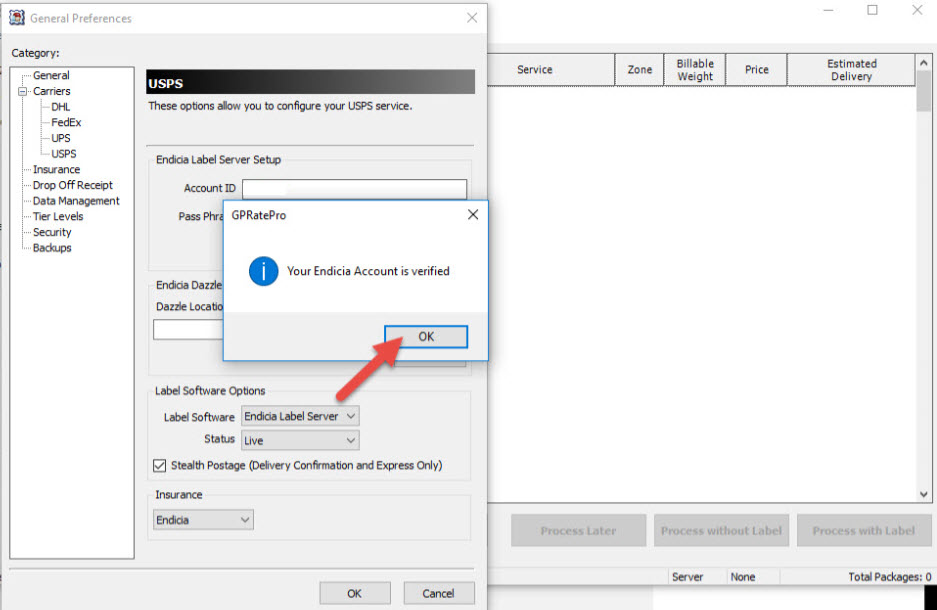Open UPS carrier settings

[60, 138]
